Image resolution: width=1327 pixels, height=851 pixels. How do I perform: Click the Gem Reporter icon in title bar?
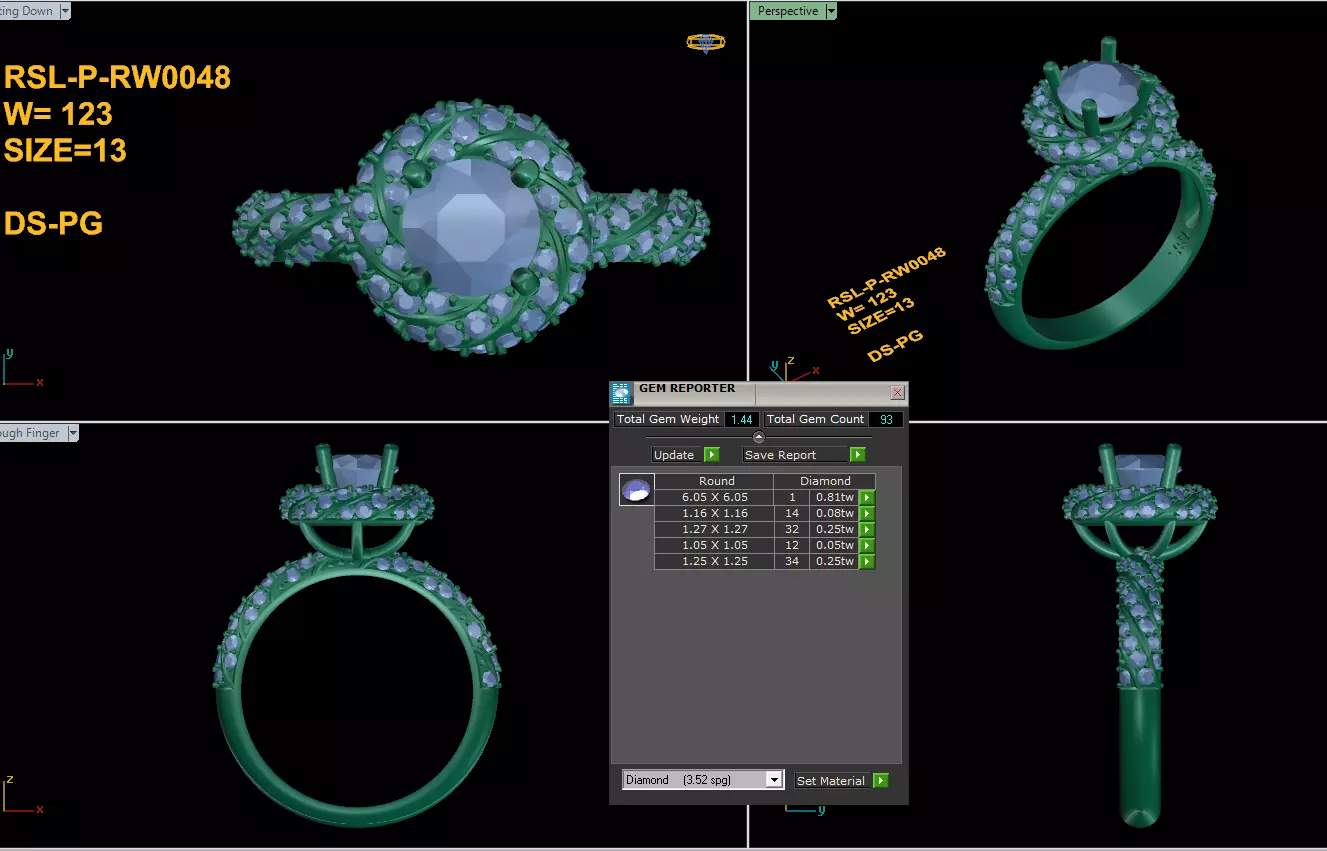621,393
